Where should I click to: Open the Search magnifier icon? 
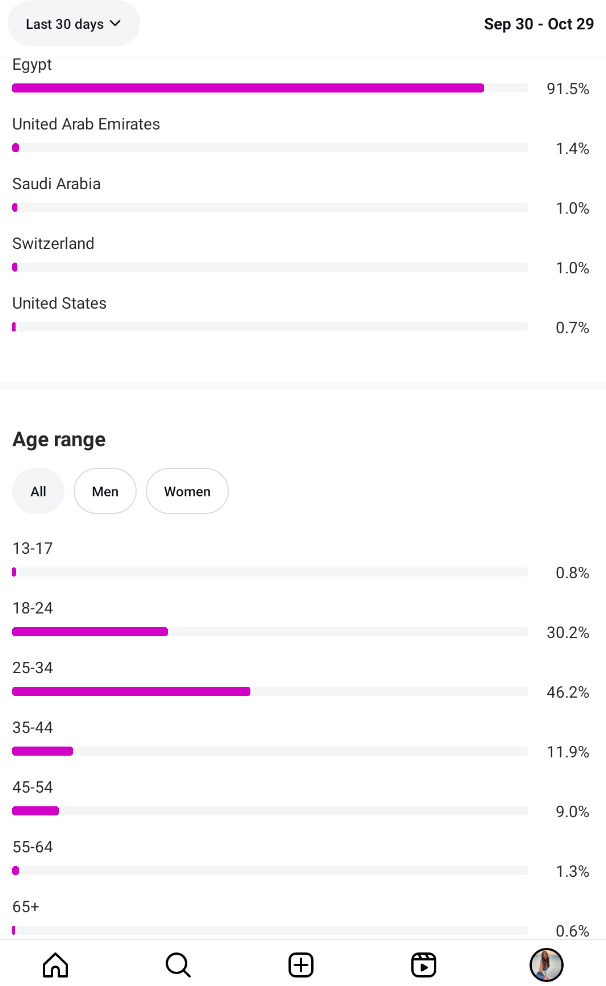tap(178, 965)
